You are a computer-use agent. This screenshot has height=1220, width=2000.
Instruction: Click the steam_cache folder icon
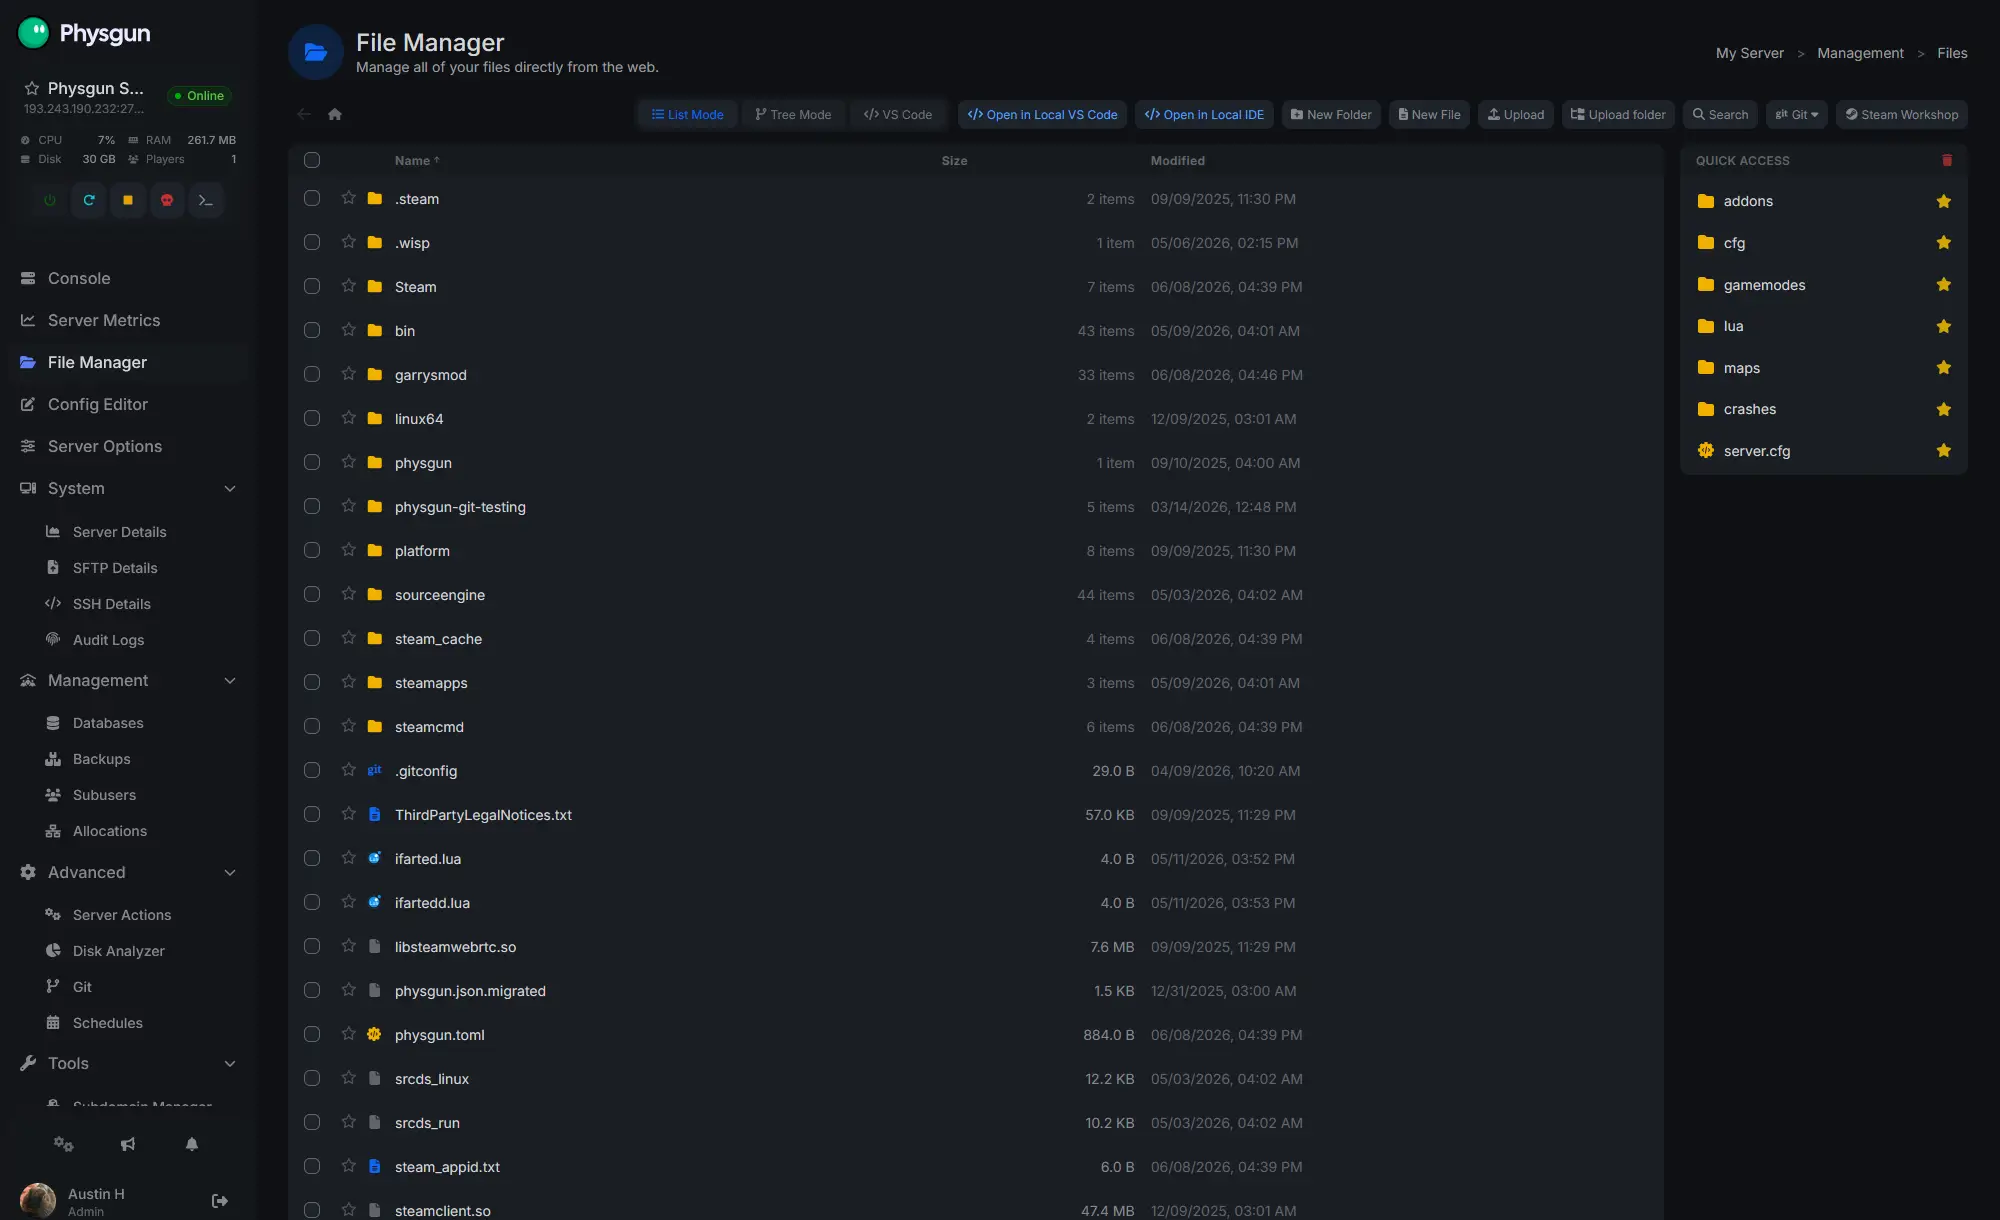click(x=375, y=638)
